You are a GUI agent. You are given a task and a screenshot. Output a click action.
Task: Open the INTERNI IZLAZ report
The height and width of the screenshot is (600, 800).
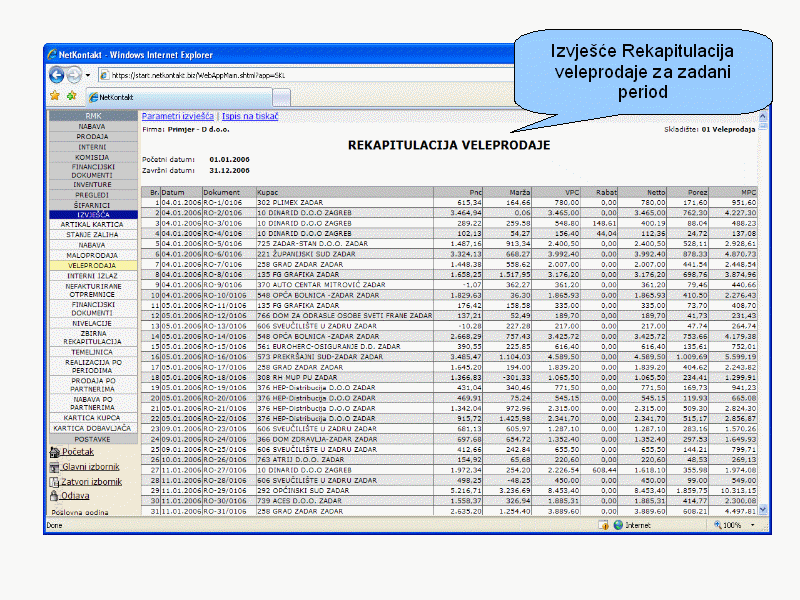(92, 276)
